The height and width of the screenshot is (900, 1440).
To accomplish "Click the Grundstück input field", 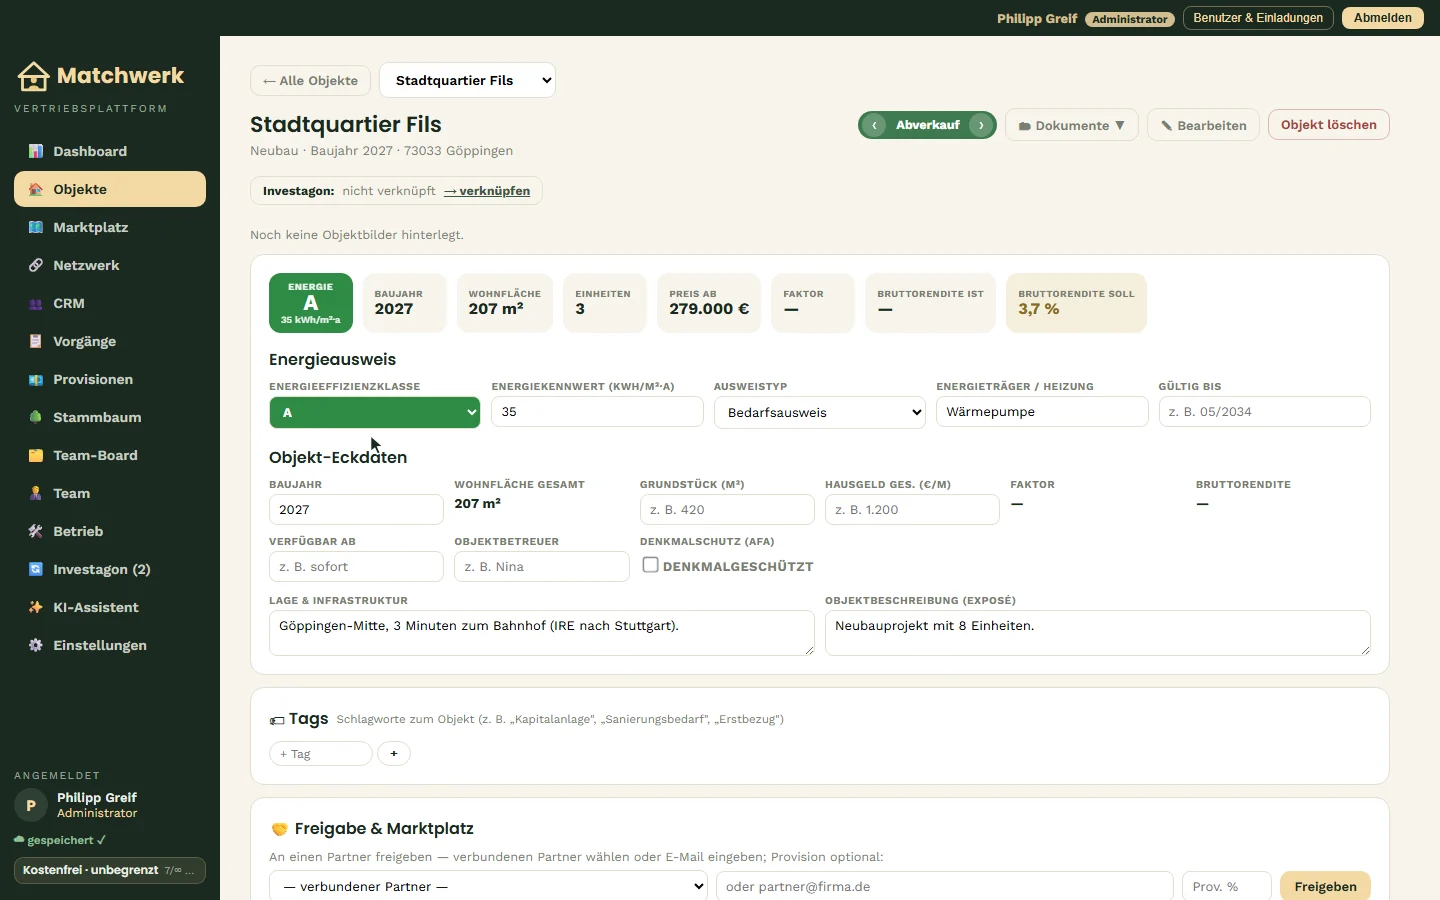I will point(727,510).
